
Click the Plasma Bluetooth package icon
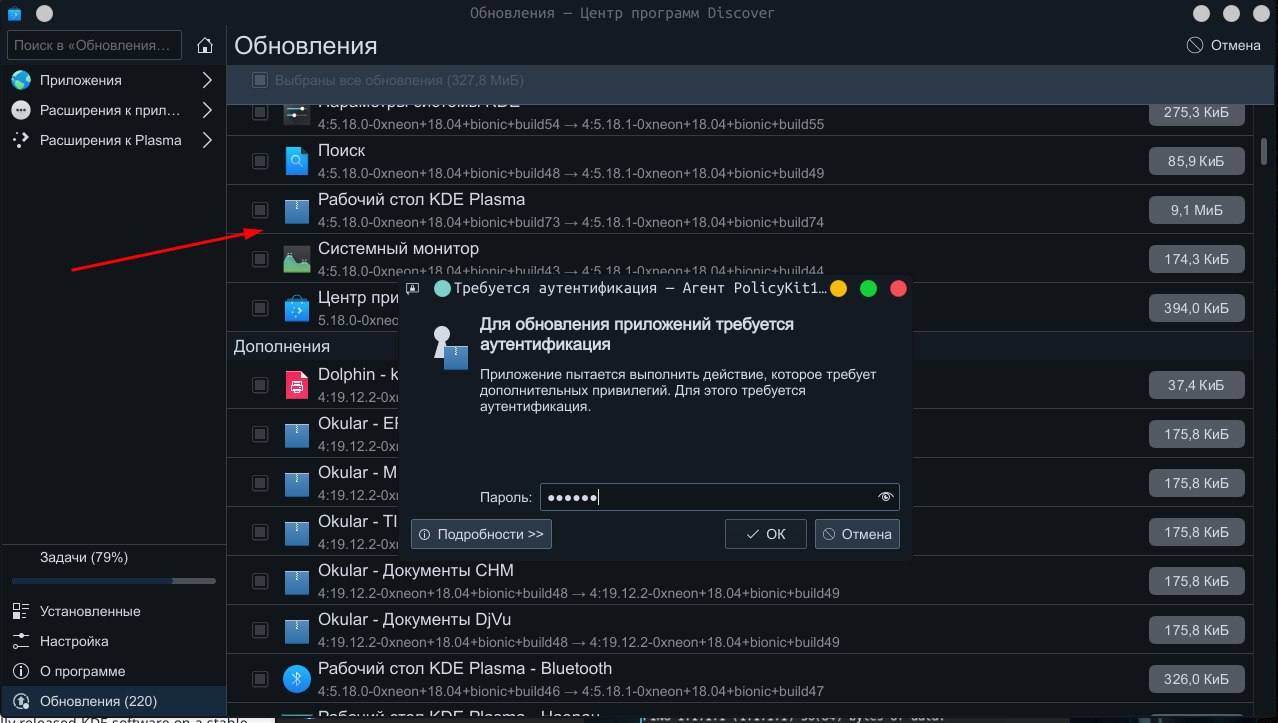tap(297, 679)
